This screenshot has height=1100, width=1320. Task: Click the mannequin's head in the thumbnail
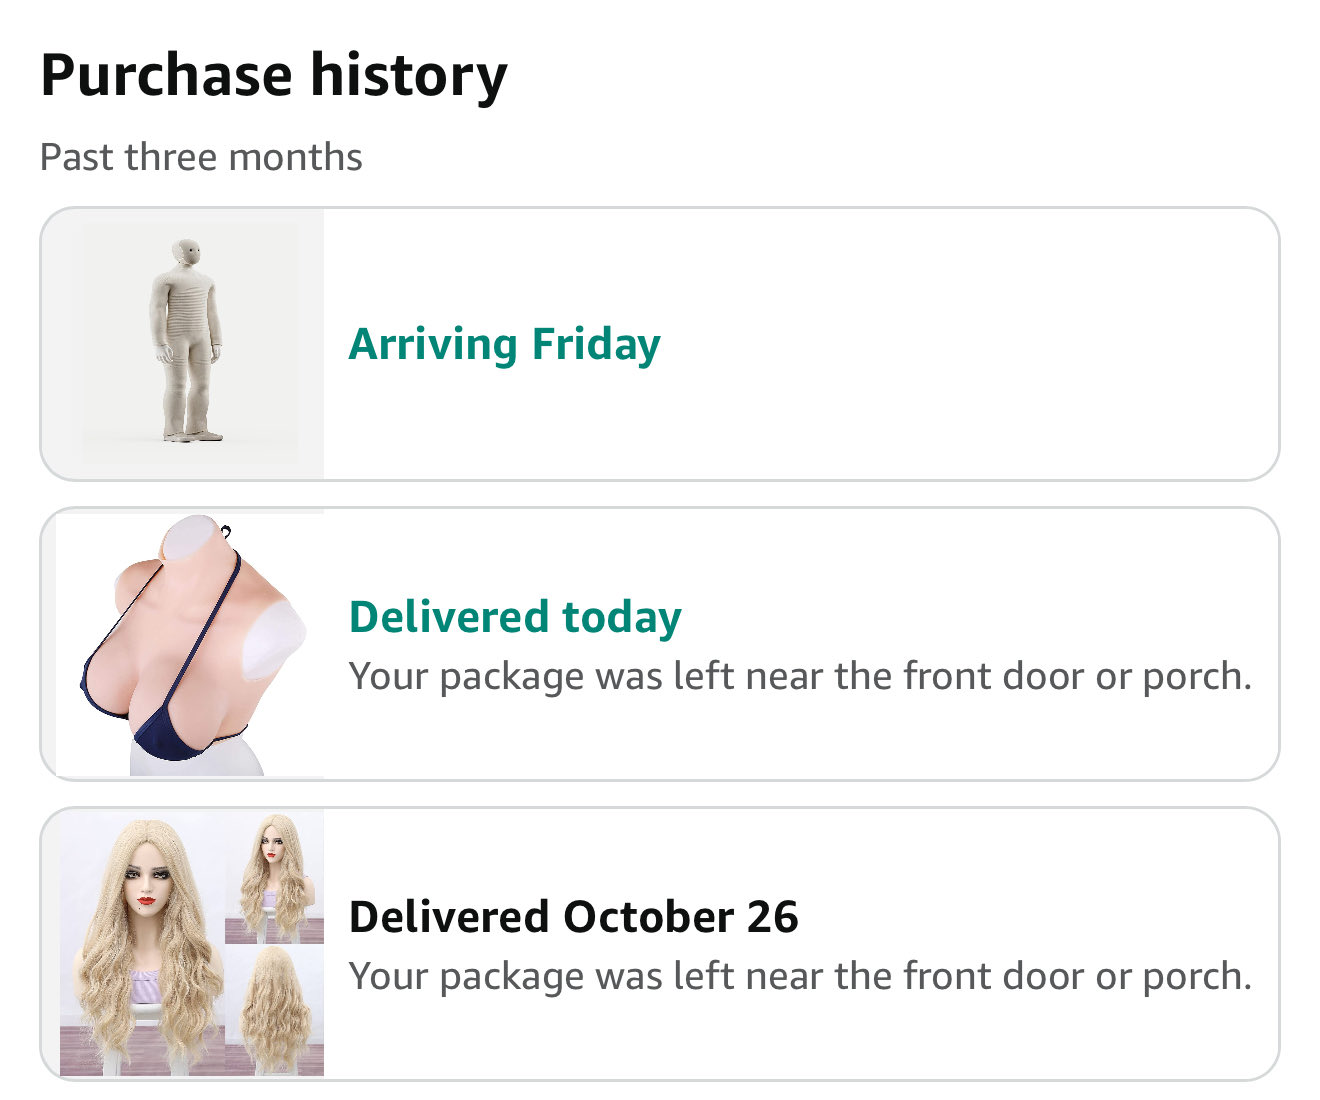pyautogui.click(x=186, y=253)
